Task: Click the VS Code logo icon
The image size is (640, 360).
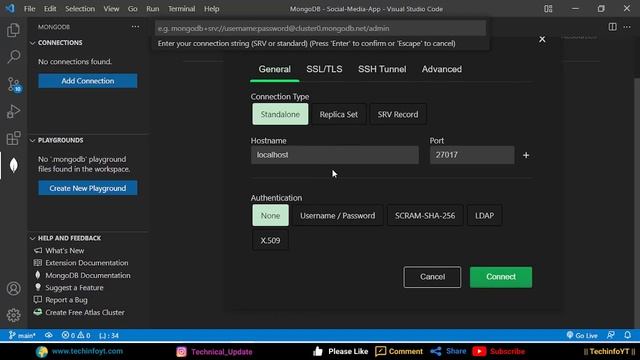Action: tap(10, 9)
